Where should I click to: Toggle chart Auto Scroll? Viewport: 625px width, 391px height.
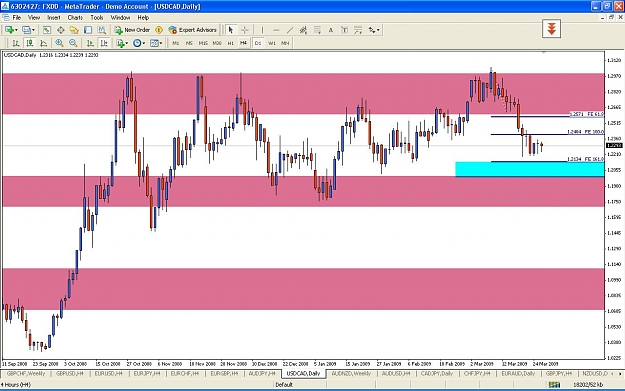click(x=90, y=43)
